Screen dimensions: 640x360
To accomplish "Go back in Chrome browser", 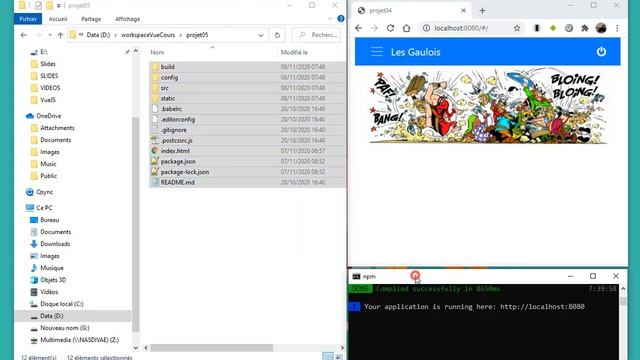I will [358, 28].
